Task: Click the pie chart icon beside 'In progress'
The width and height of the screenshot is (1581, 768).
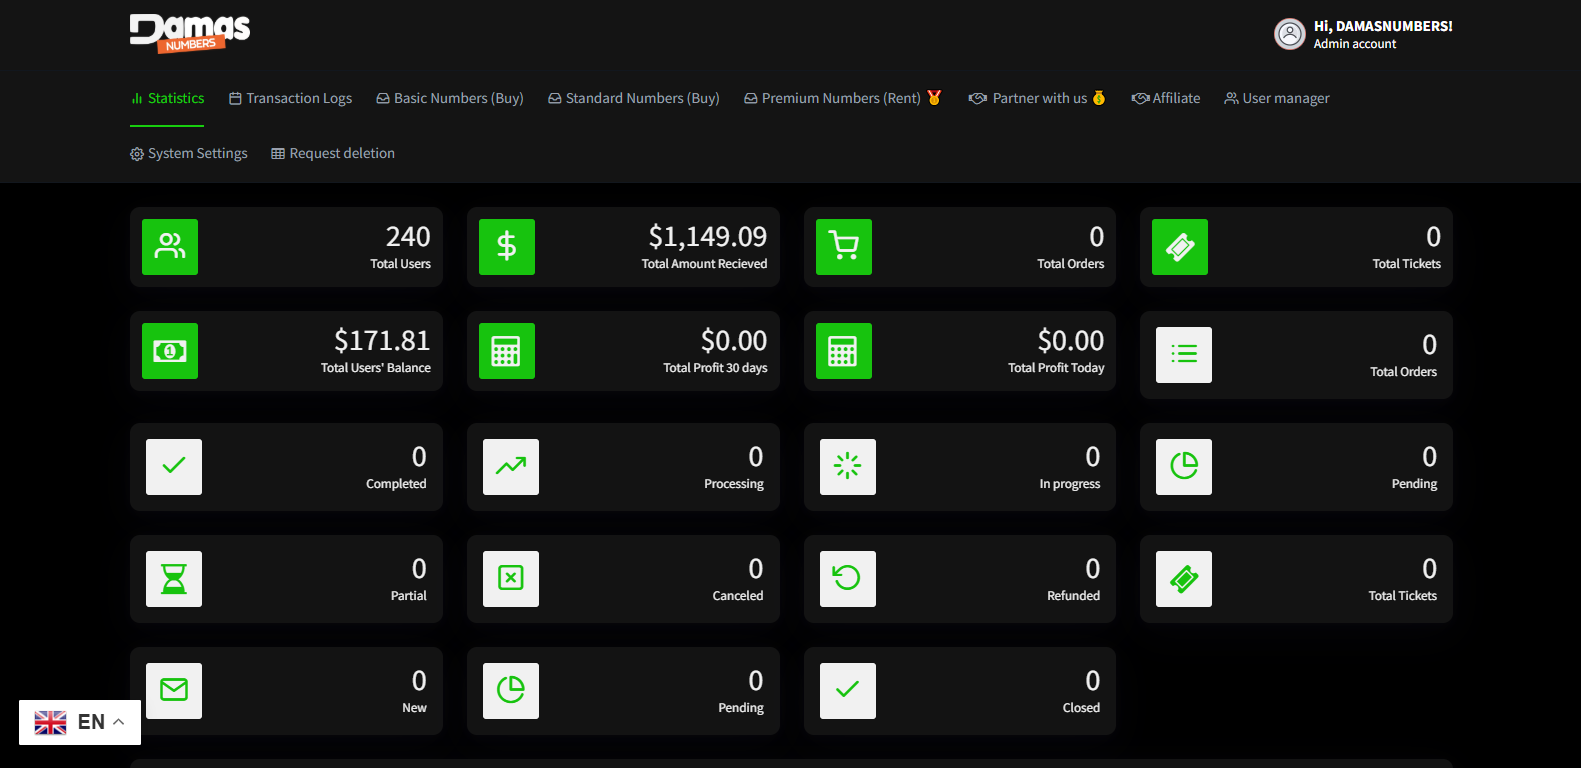Action: (1184, 467)
